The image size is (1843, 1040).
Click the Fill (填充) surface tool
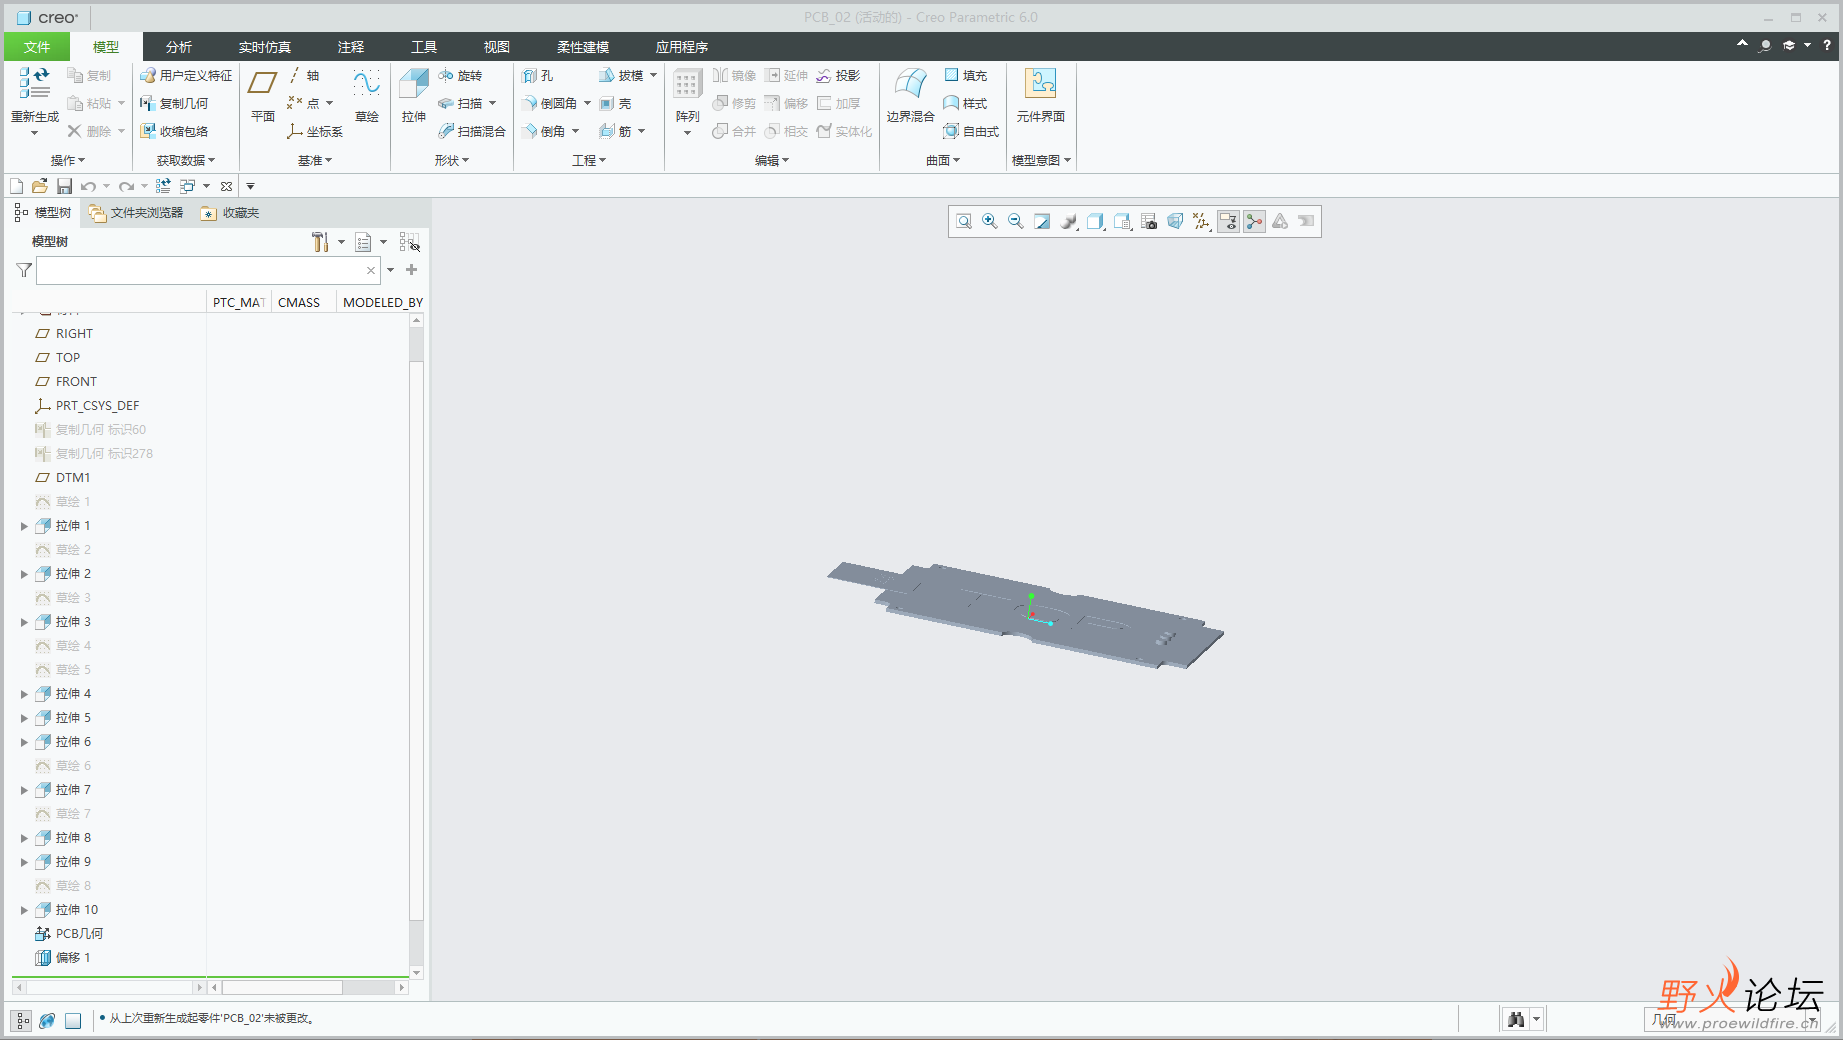click(966, 76)
